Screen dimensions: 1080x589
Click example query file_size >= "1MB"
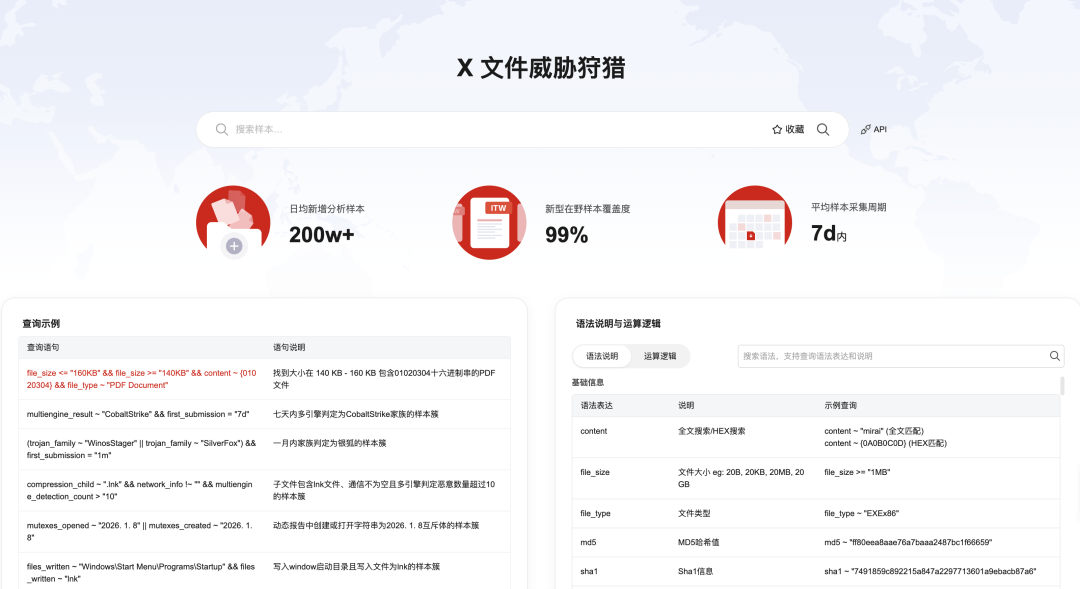click(x=858, y=473)
